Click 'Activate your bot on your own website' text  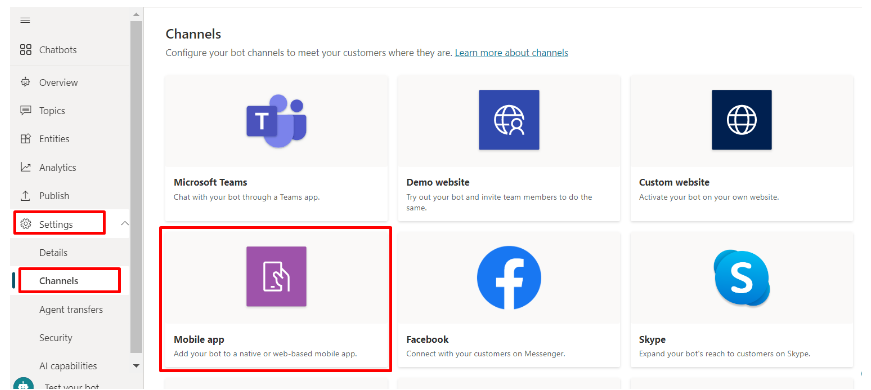pyautogui.click(x=709, y=197)
